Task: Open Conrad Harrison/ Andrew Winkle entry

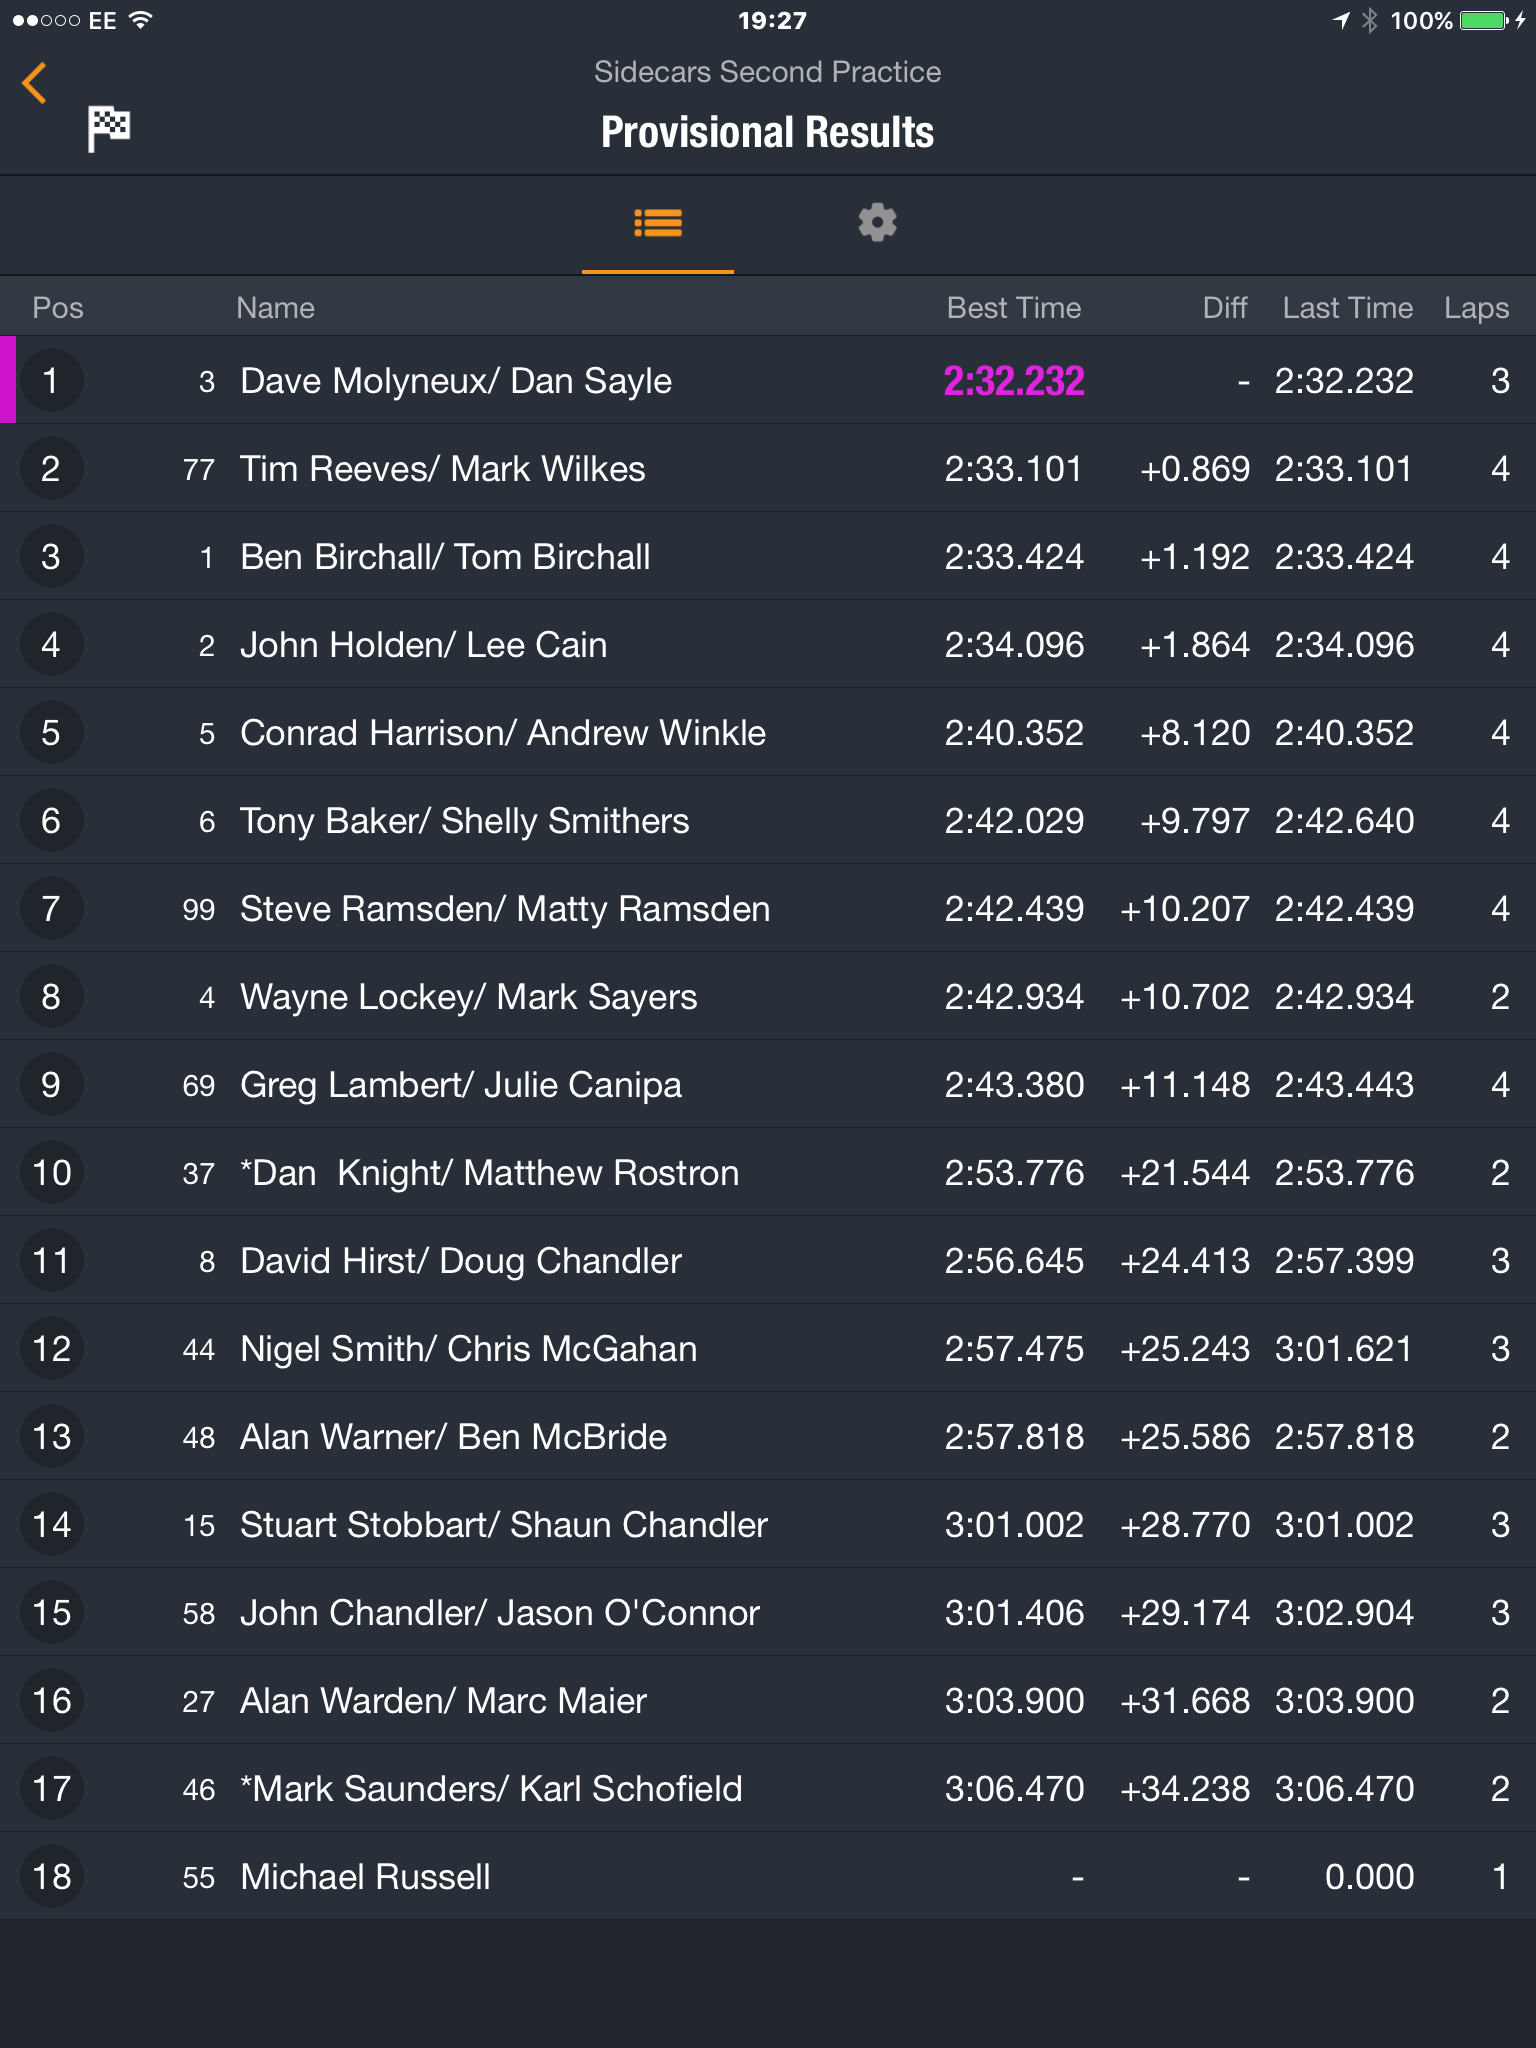Action: coord(768,732)
